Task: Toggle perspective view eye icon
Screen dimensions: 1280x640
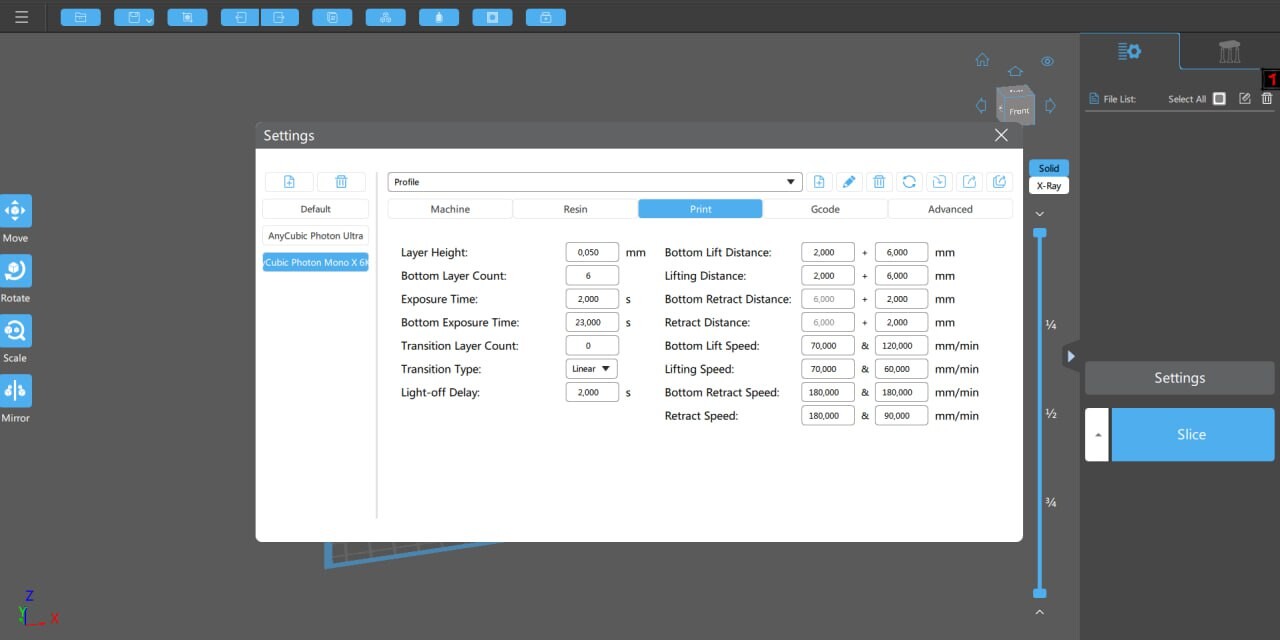Action: [x=1047, y=61]
